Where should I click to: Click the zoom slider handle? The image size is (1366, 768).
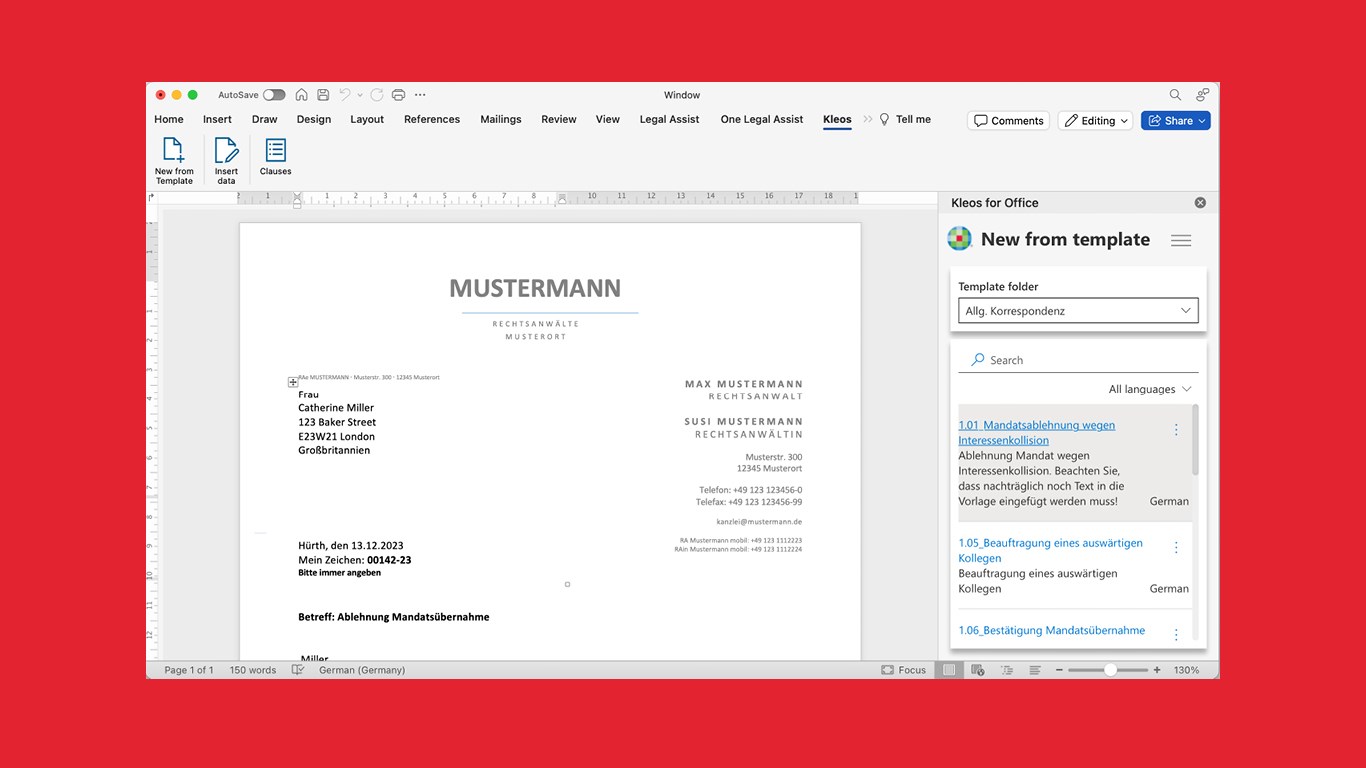(x=1110, y=670)
